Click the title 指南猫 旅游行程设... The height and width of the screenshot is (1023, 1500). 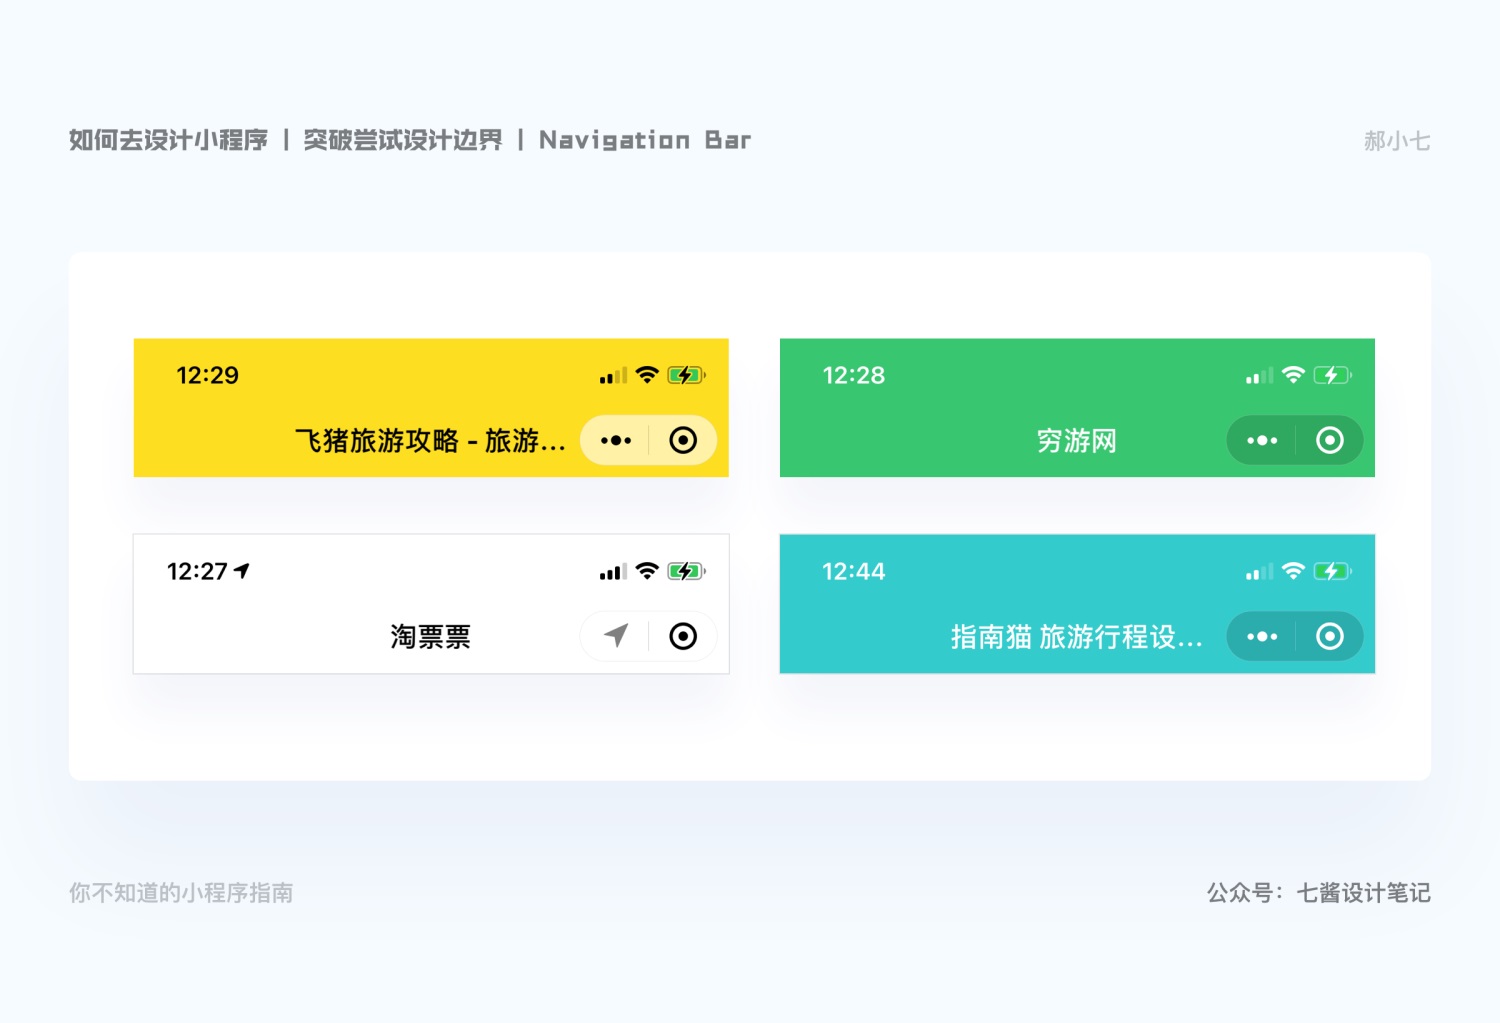[x=1077, y=637]
